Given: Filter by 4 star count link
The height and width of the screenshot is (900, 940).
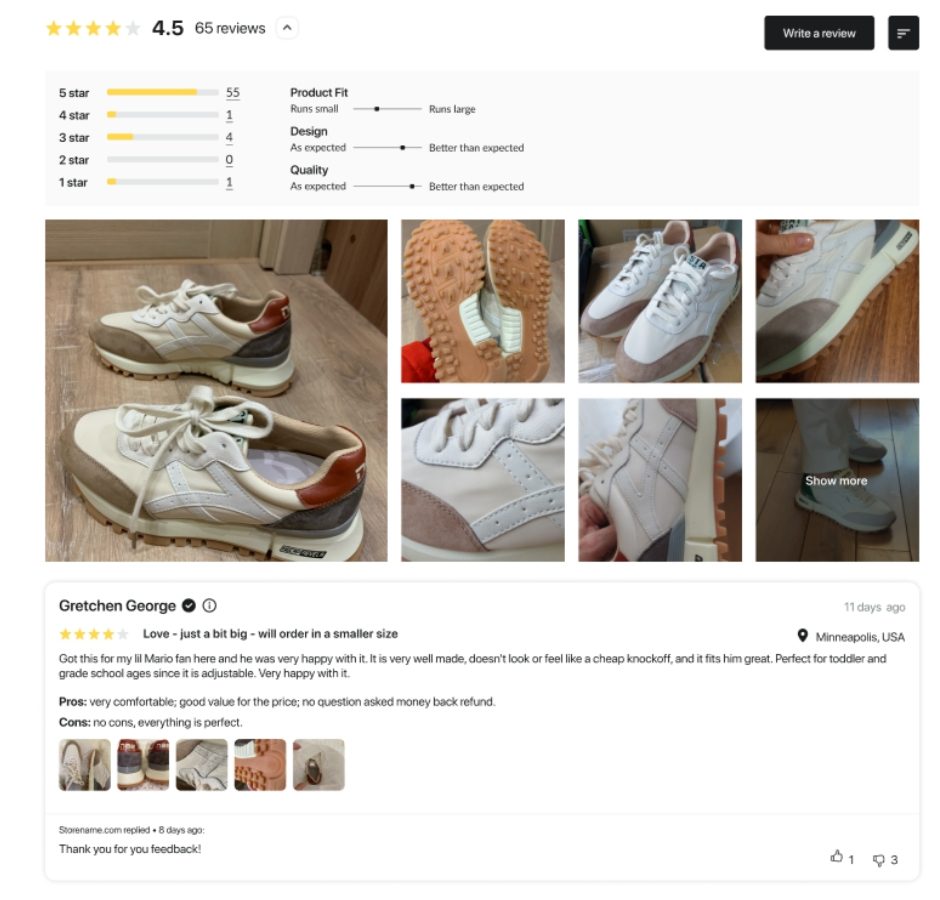Looking at the screenshot, I should [229, 115].
